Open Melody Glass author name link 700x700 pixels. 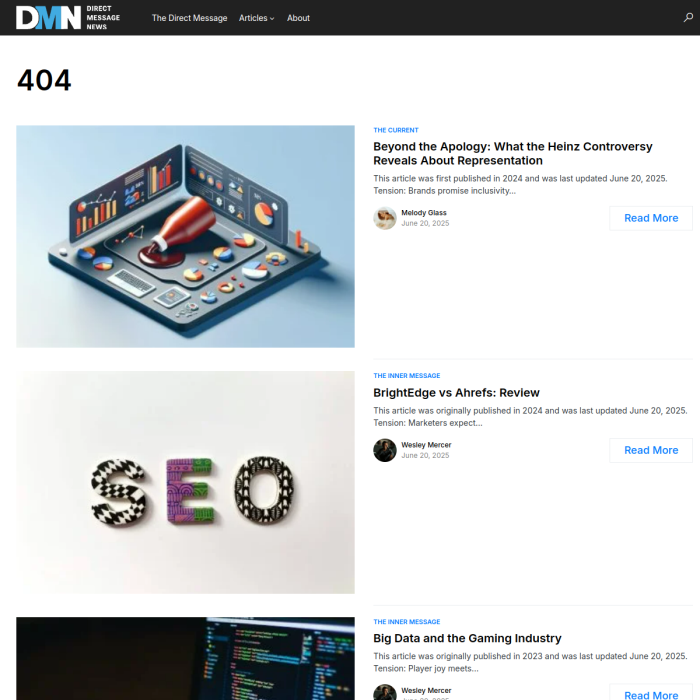click(x=424, y=213)
